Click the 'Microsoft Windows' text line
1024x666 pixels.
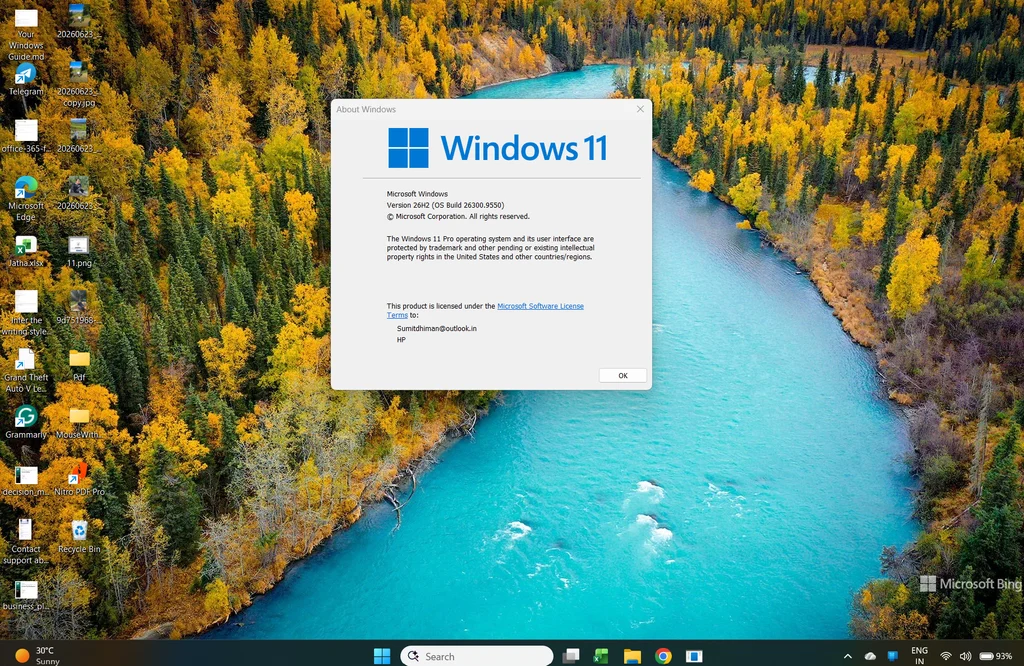tap(417, 194)
